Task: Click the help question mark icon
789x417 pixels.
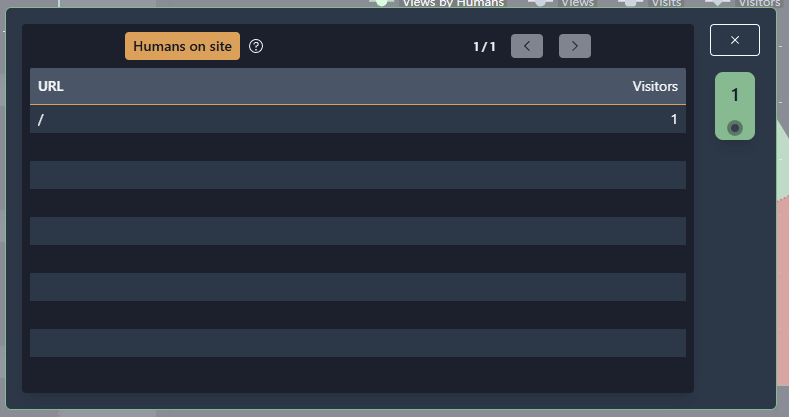Action: 256,46
